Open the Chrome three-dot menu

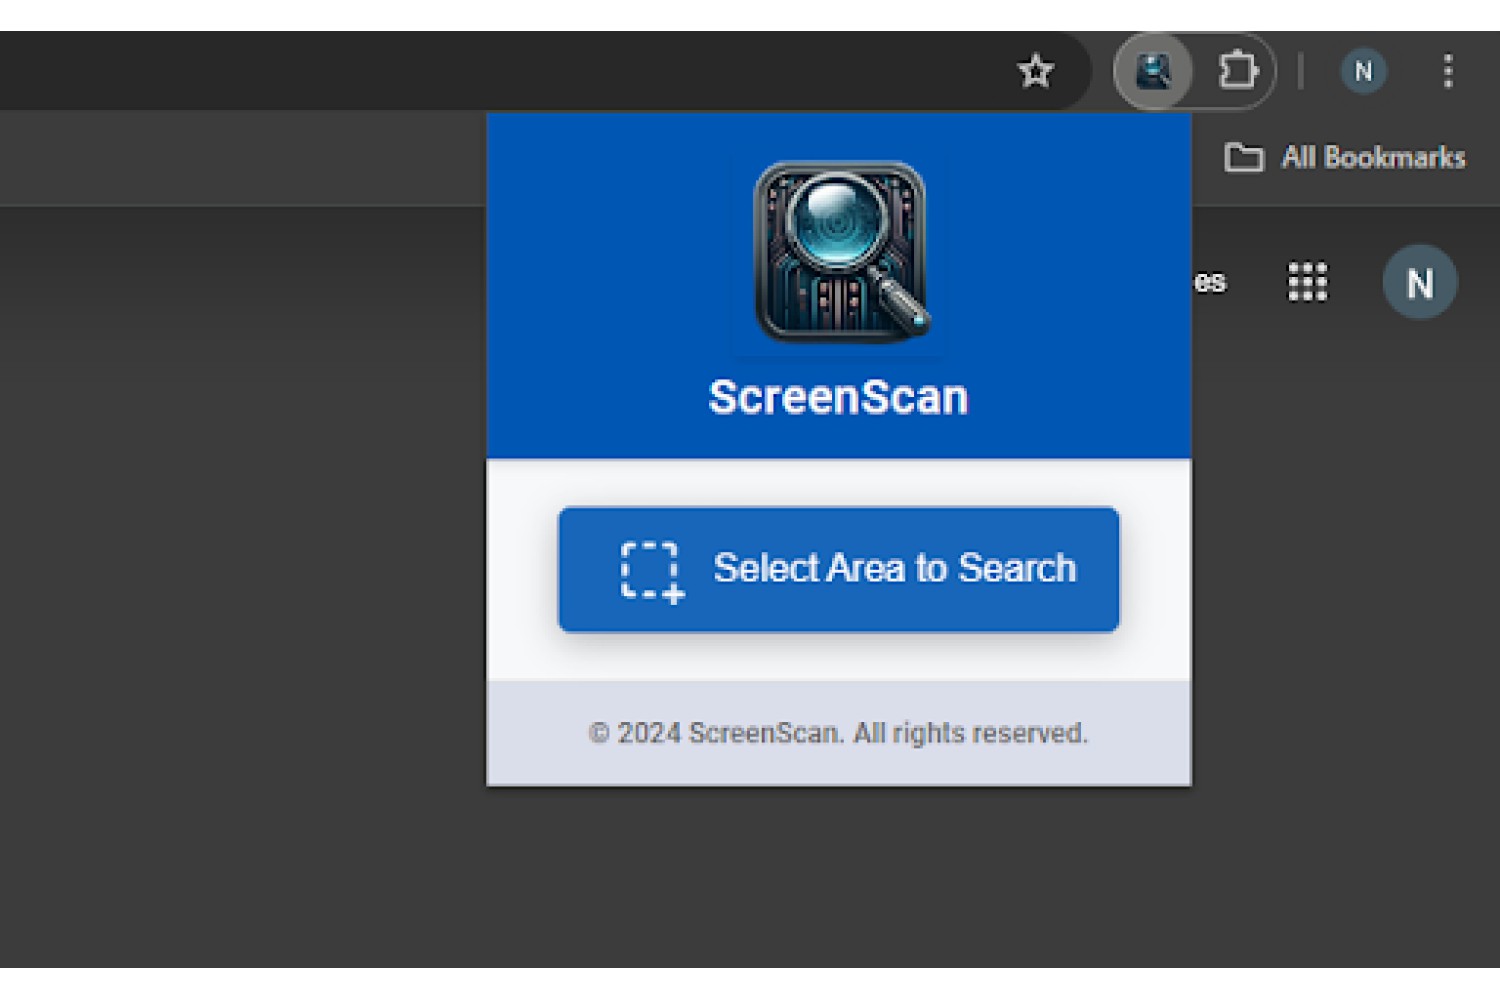[x=1447, y=71]
